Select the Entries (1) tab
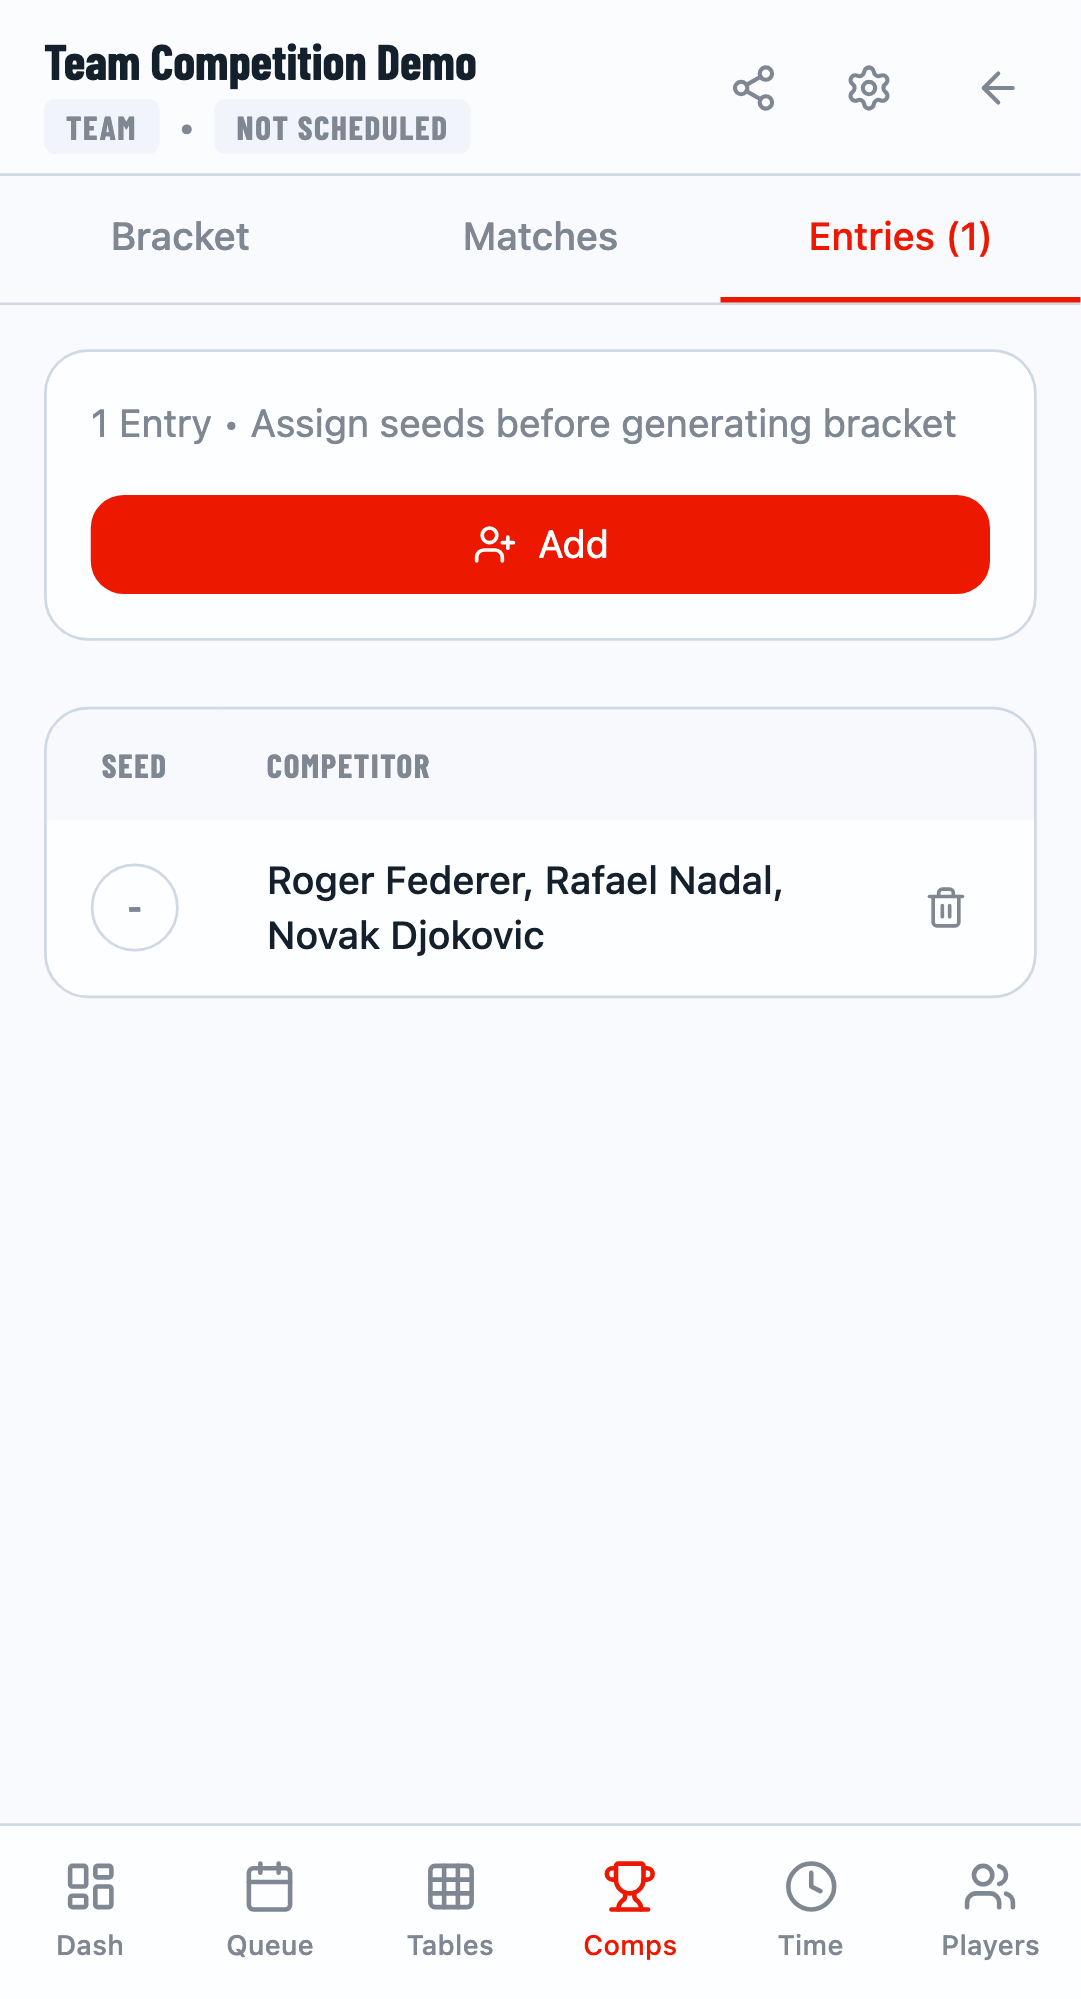 pos(899,238)
